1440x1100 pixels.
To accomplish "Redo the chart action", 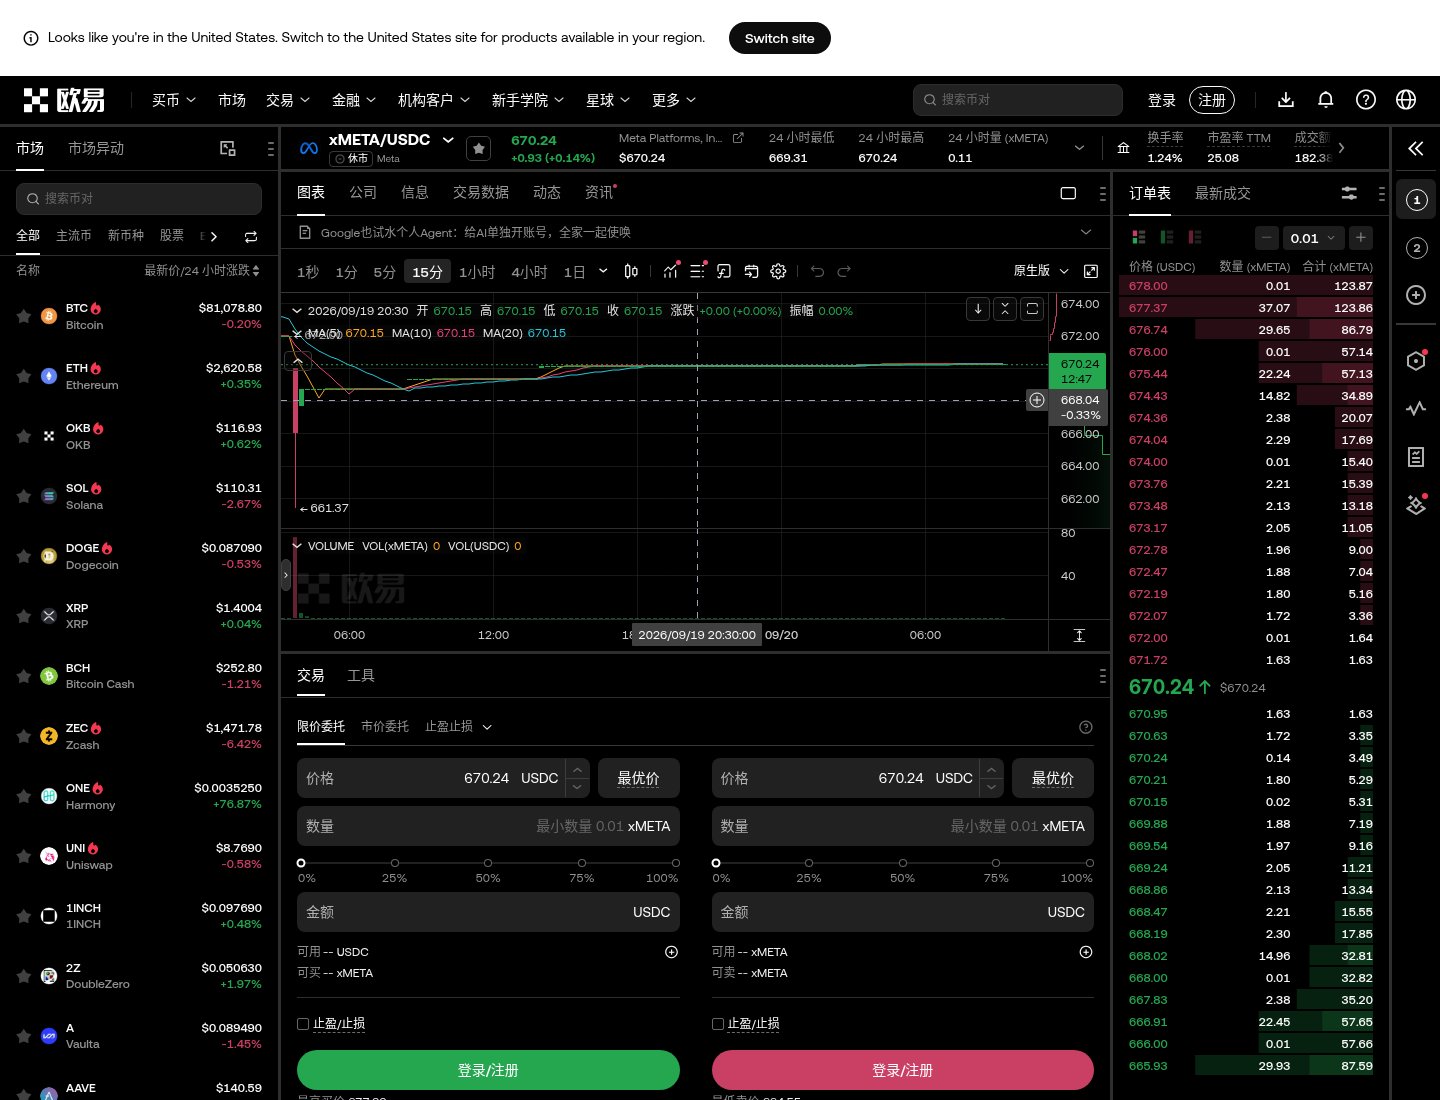I will click(x=844, y=271).
